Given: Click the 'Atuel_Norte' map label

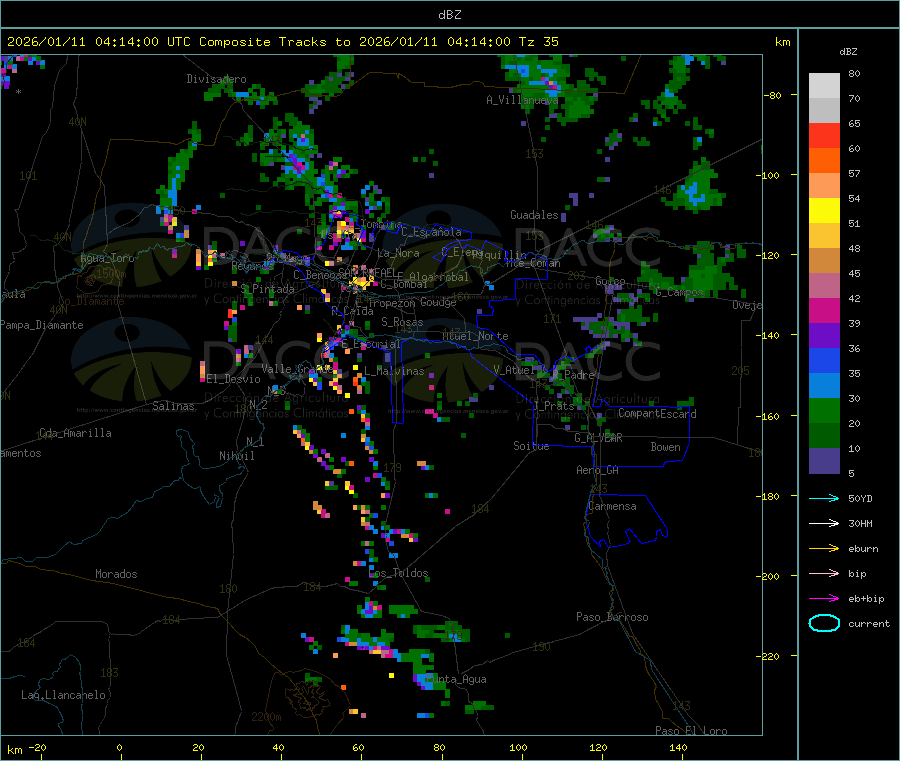Looking at the screenshot, I should 475,336.
